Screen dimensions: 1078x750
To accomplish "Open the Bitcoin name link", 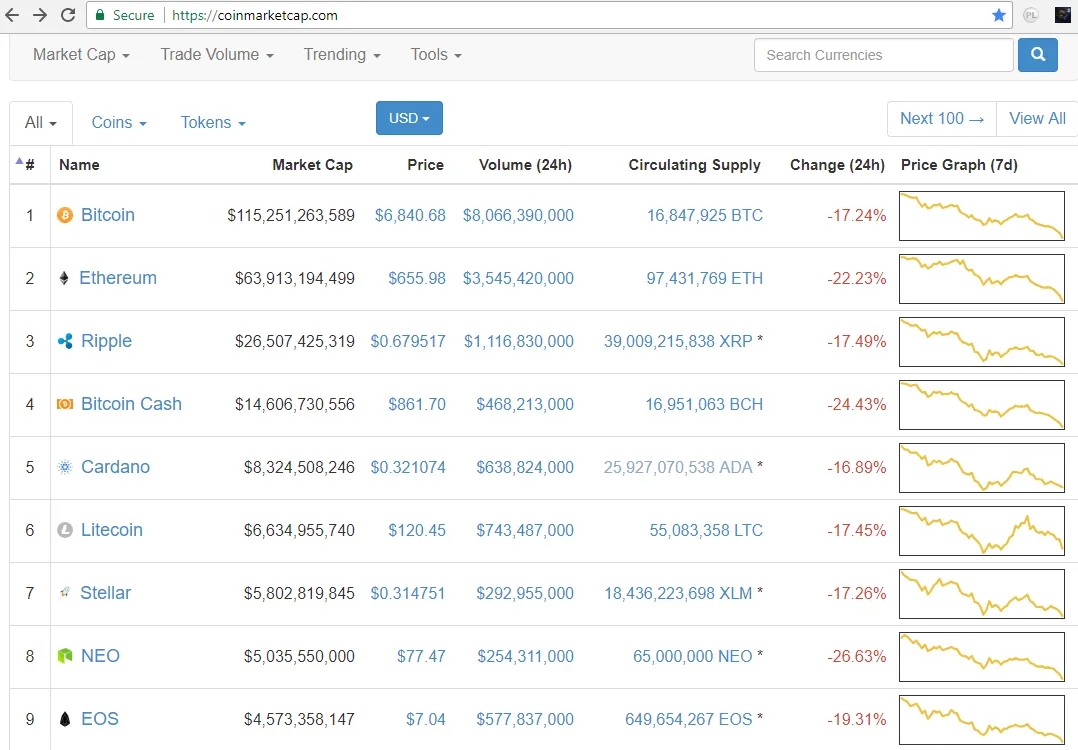I will 108,215.
